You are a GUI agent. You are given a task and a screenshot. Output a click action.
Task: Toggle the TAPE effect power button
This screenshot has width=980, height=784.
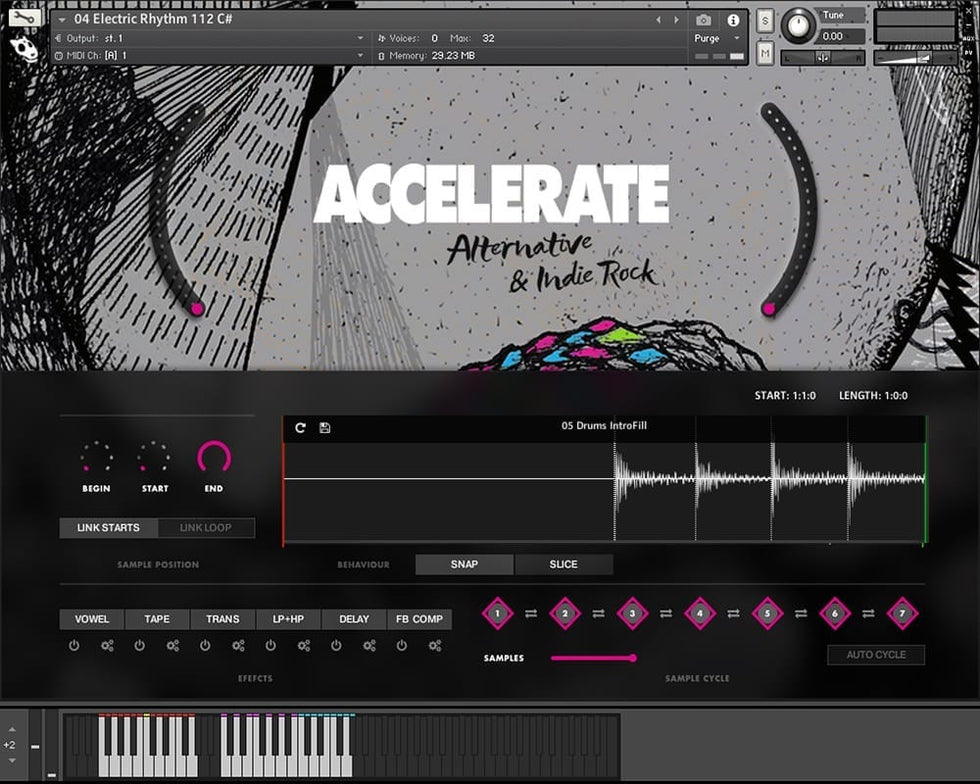tap(140, 646)
